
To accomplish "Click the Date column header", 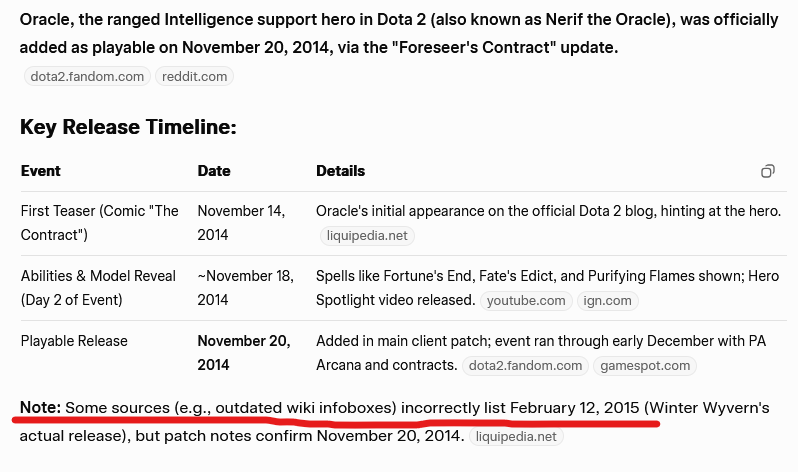I will click(214, 171).
